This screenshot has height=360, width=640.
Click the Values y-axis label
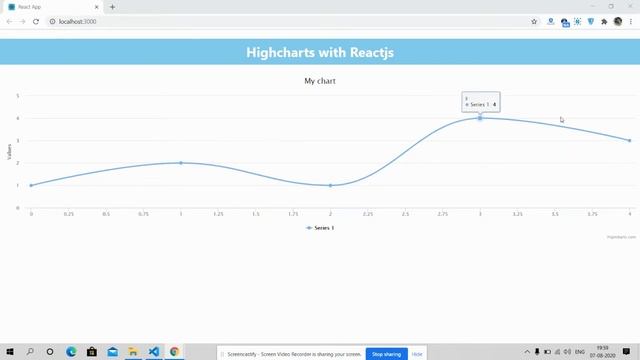pos(9,152)
